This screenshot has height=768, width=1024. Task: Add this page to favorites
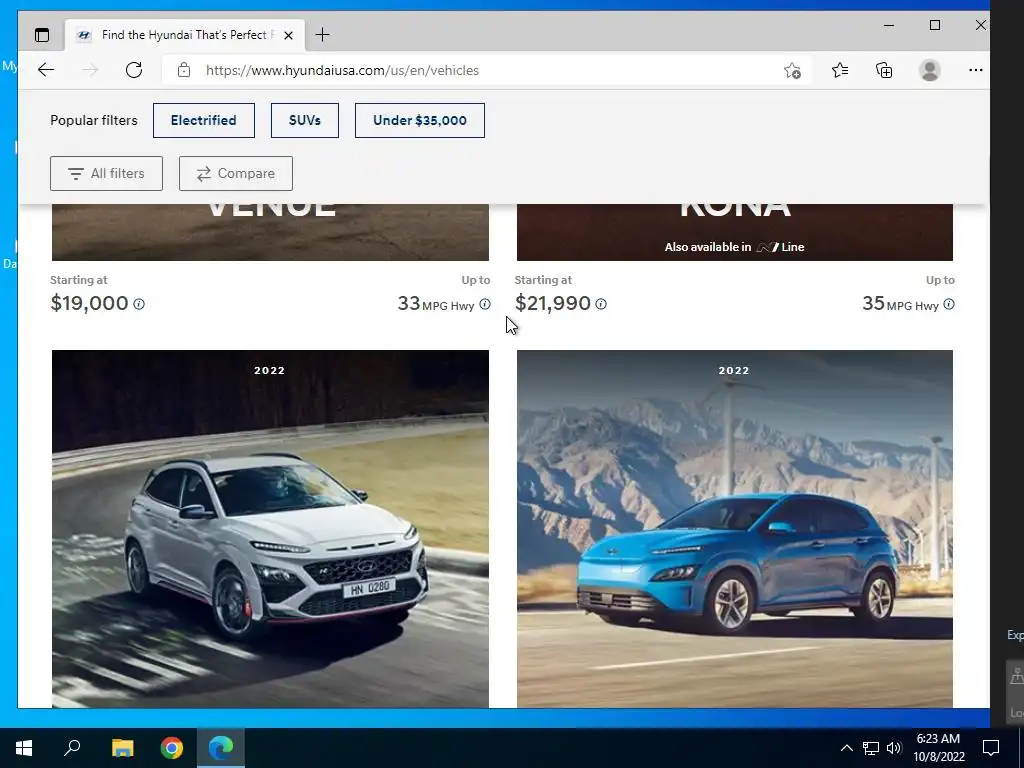tap(792, 71)
